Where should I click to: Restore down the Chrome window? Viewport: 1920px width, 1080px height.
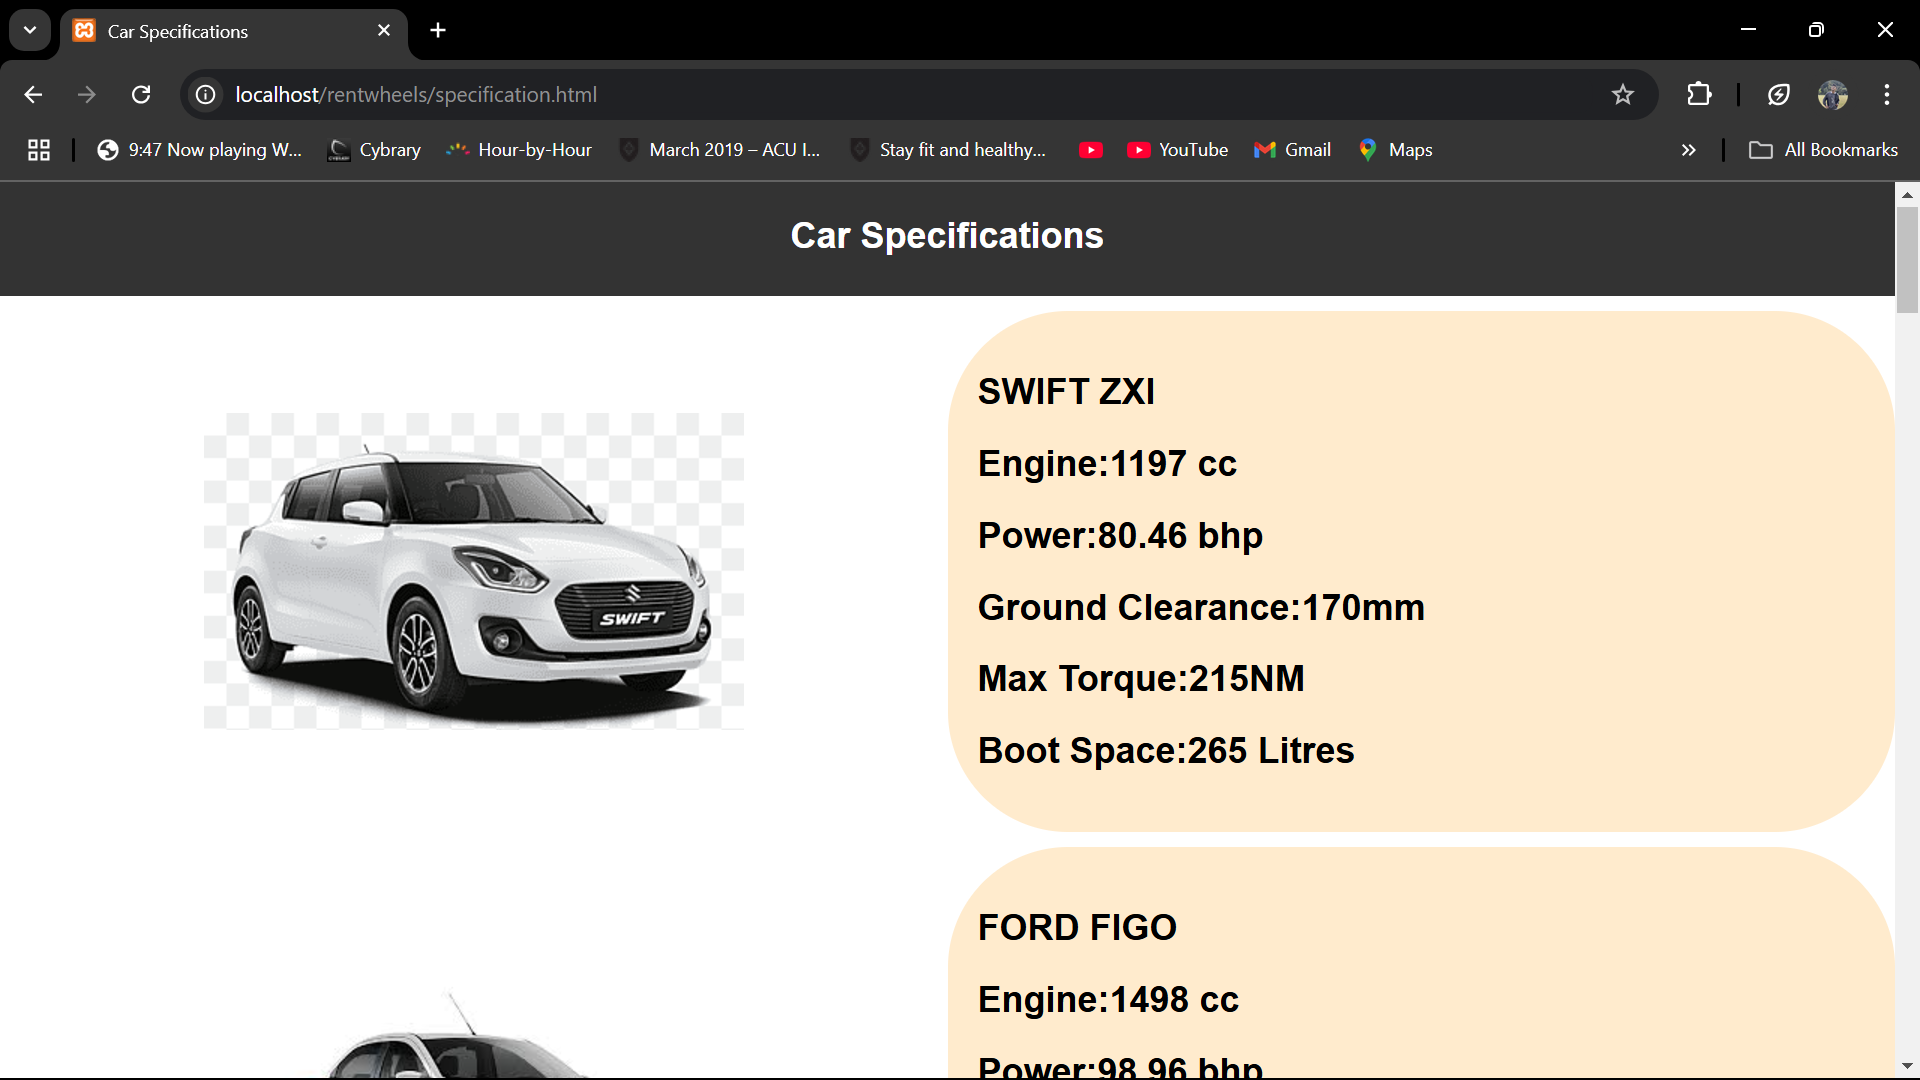pos(1816,30)
